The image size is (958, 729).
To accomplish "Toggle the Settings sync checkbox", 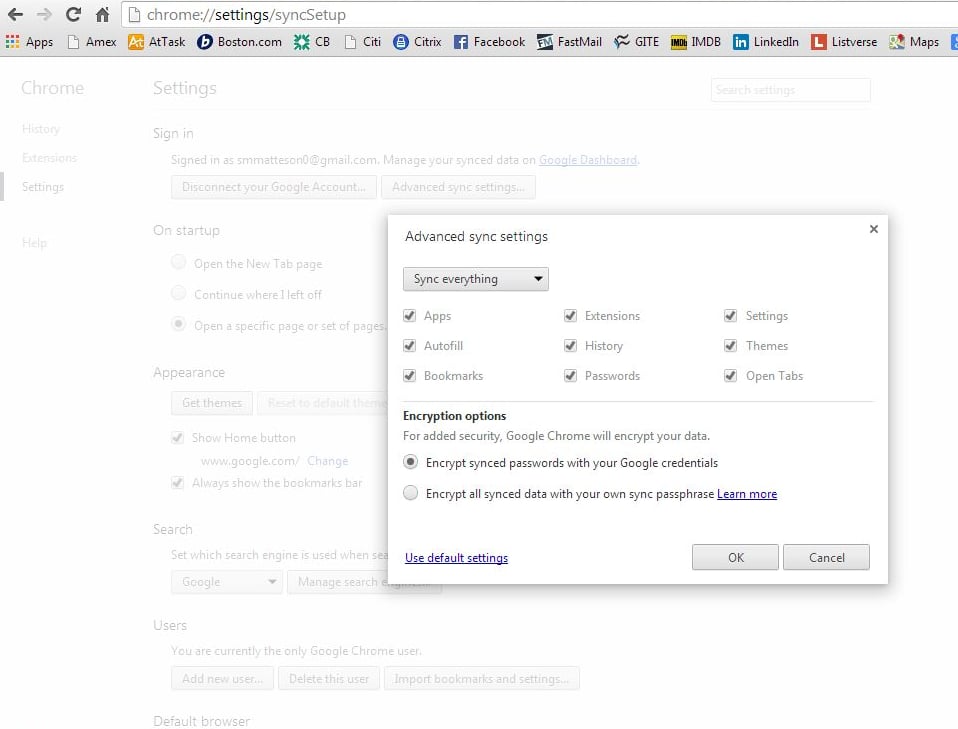I will pos(730,315).
